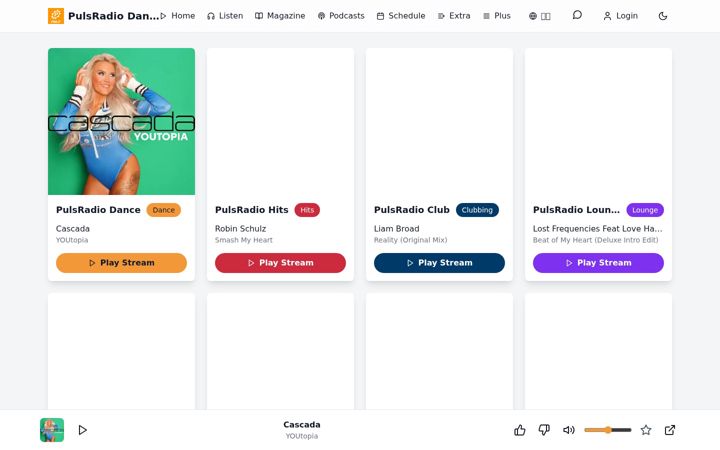Click the red Hits genre tag
720x450 pixels.
(307, 210)
